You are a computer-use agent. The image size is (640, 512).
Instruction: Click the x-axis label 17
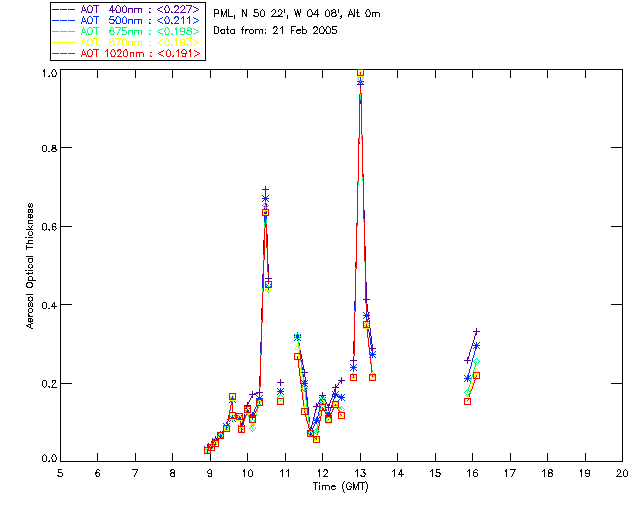click(510, 473)
